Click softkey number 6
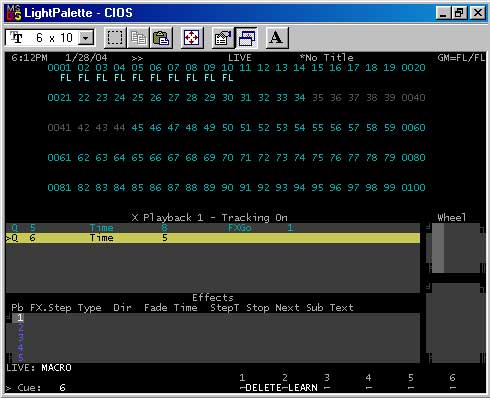The width and height of the screenshot is (490, 398). (x=452, y=378)
